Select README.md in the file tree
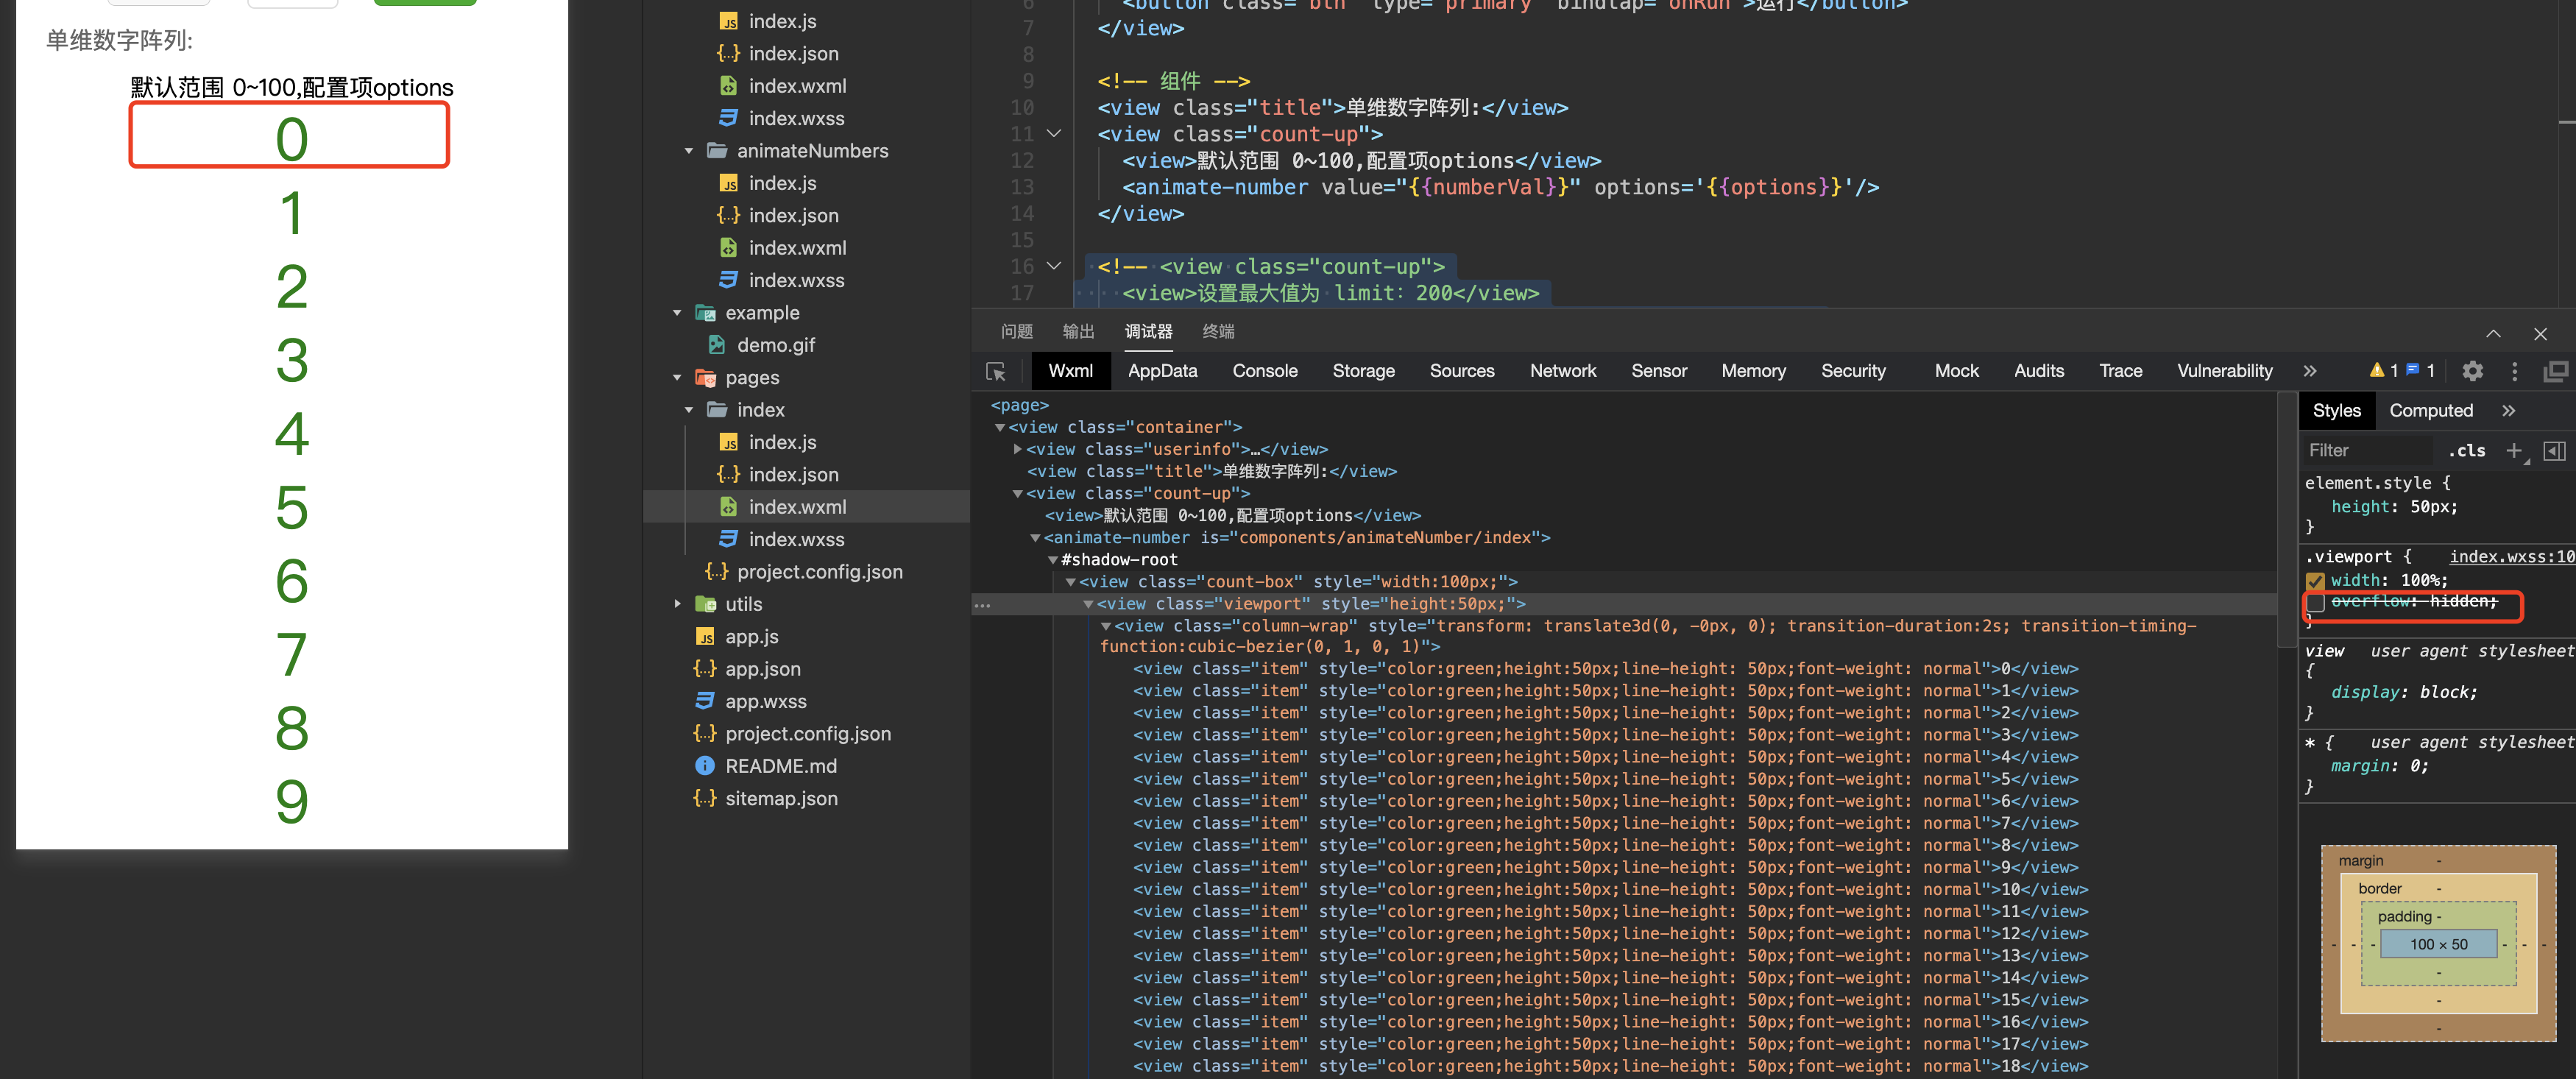 [780, 766]
